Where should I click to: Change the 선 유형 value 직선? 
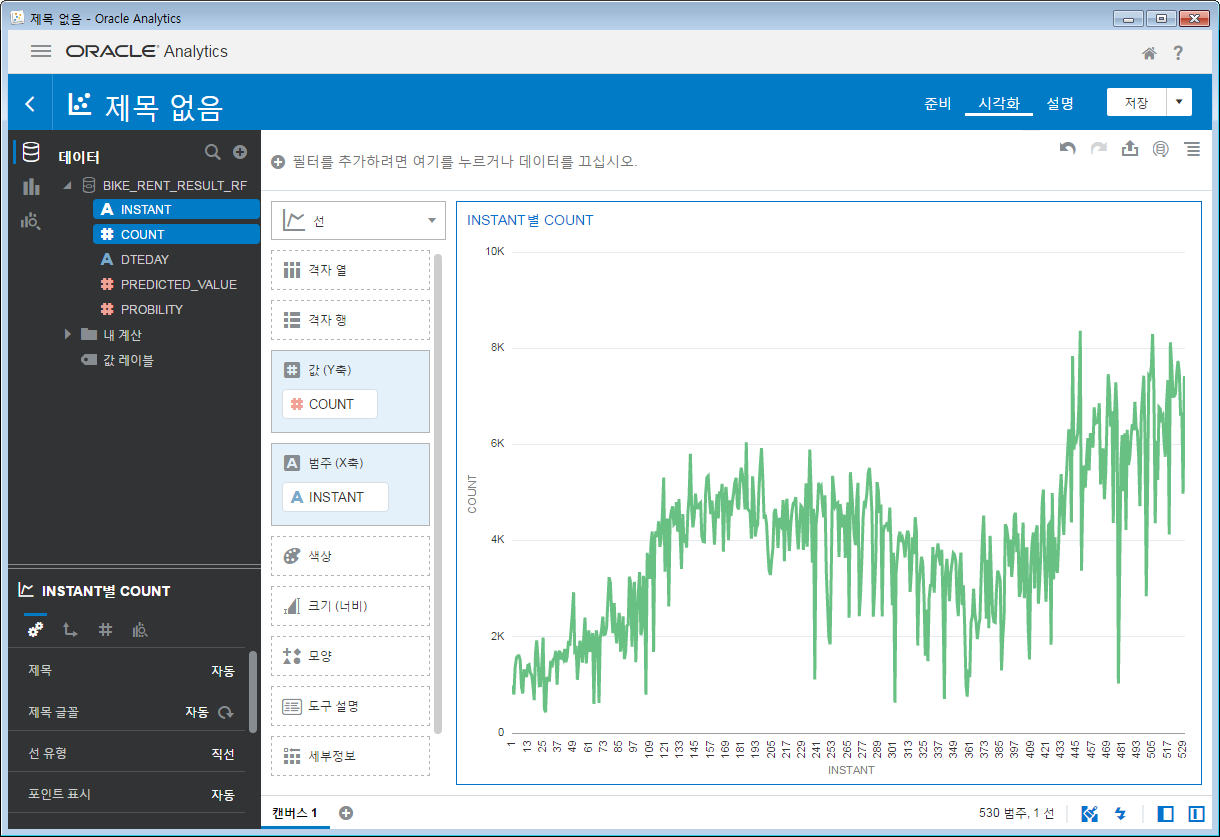click(x=223, y=754)
